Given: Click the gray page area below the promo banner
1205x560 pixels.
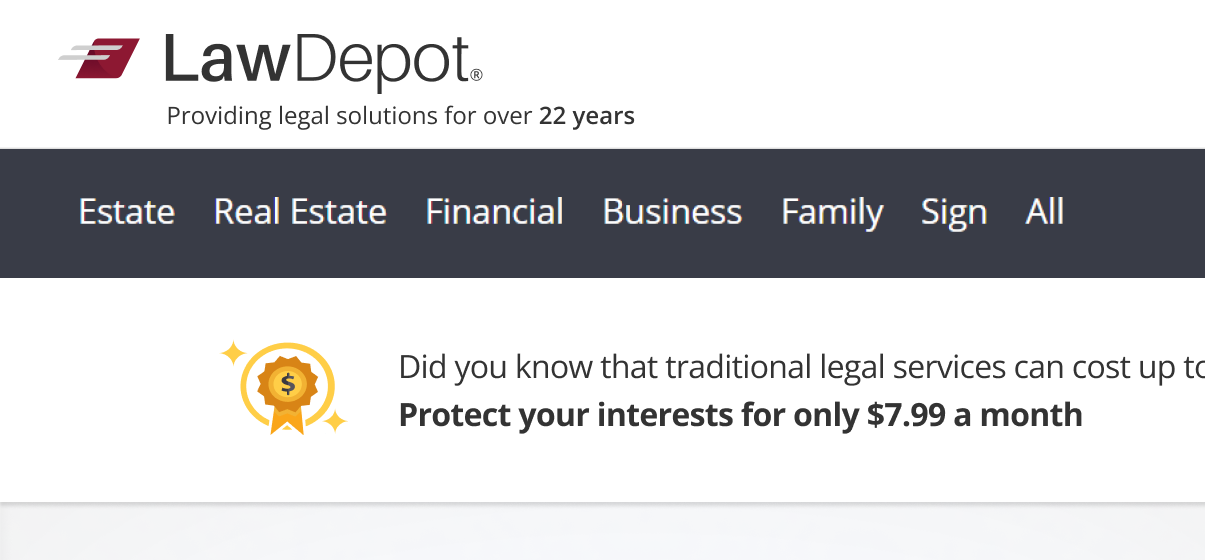Looking at the screenshot, I should (x=600, y=535).
